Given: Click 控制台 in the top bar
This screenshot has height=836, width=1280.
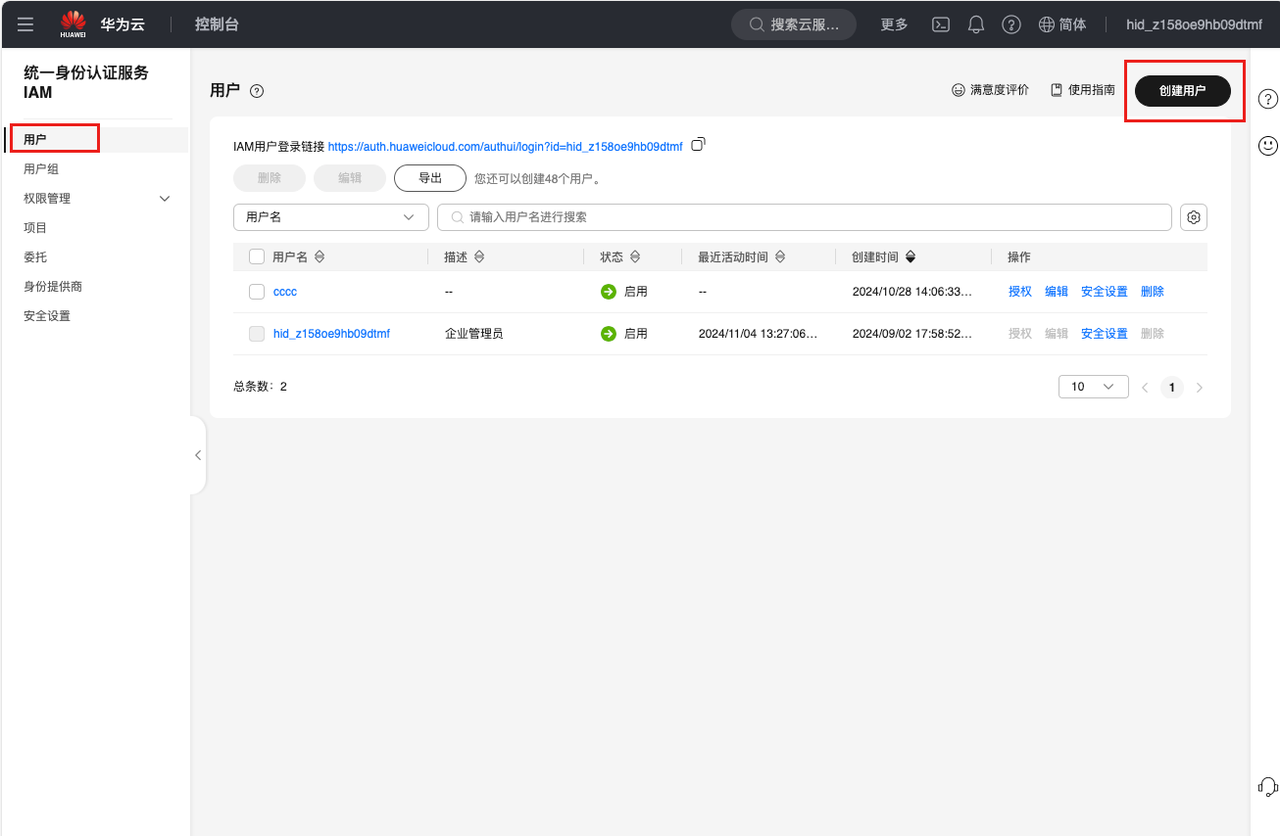Looking at the screenshot, I should tap(217, 24).
